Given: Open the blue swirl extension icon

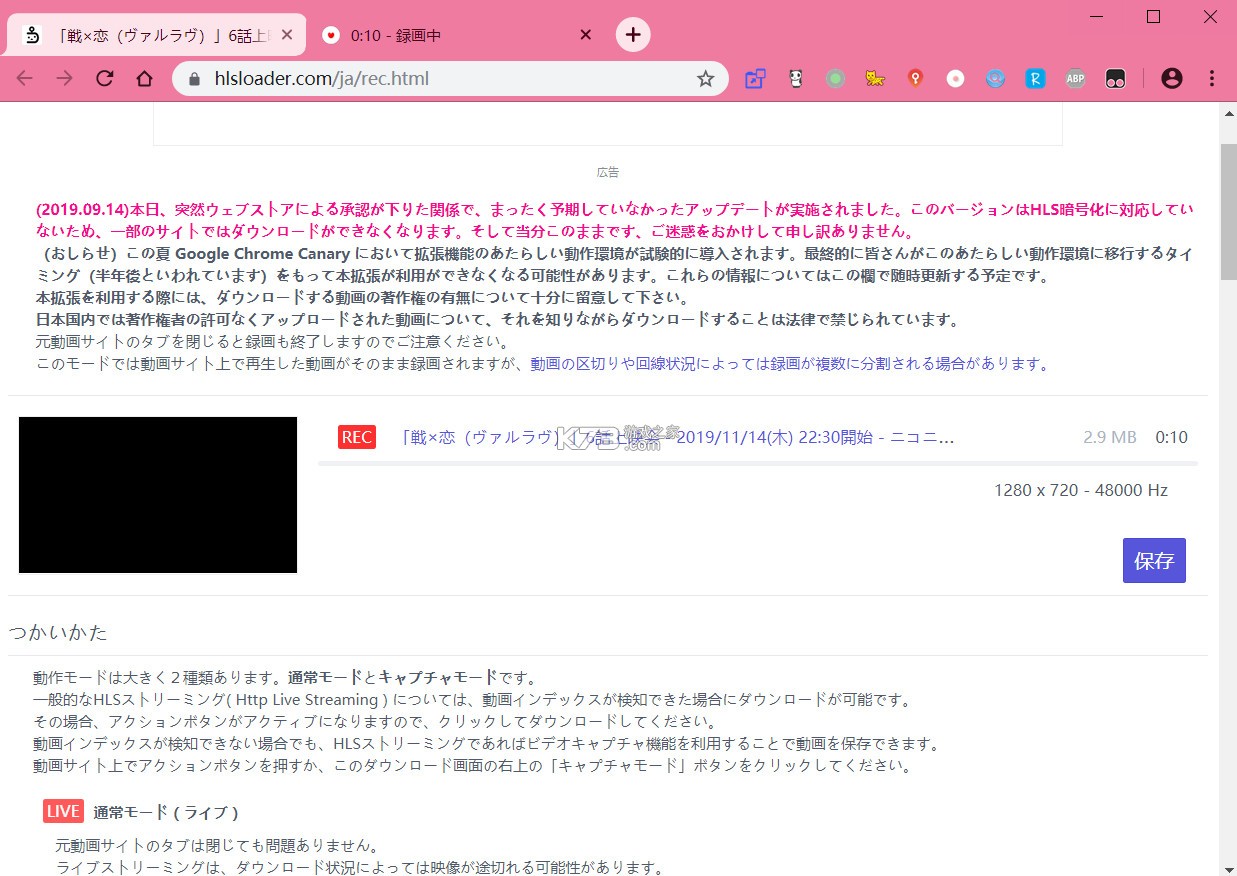Looking at the screenshot, I should [995, 78].
